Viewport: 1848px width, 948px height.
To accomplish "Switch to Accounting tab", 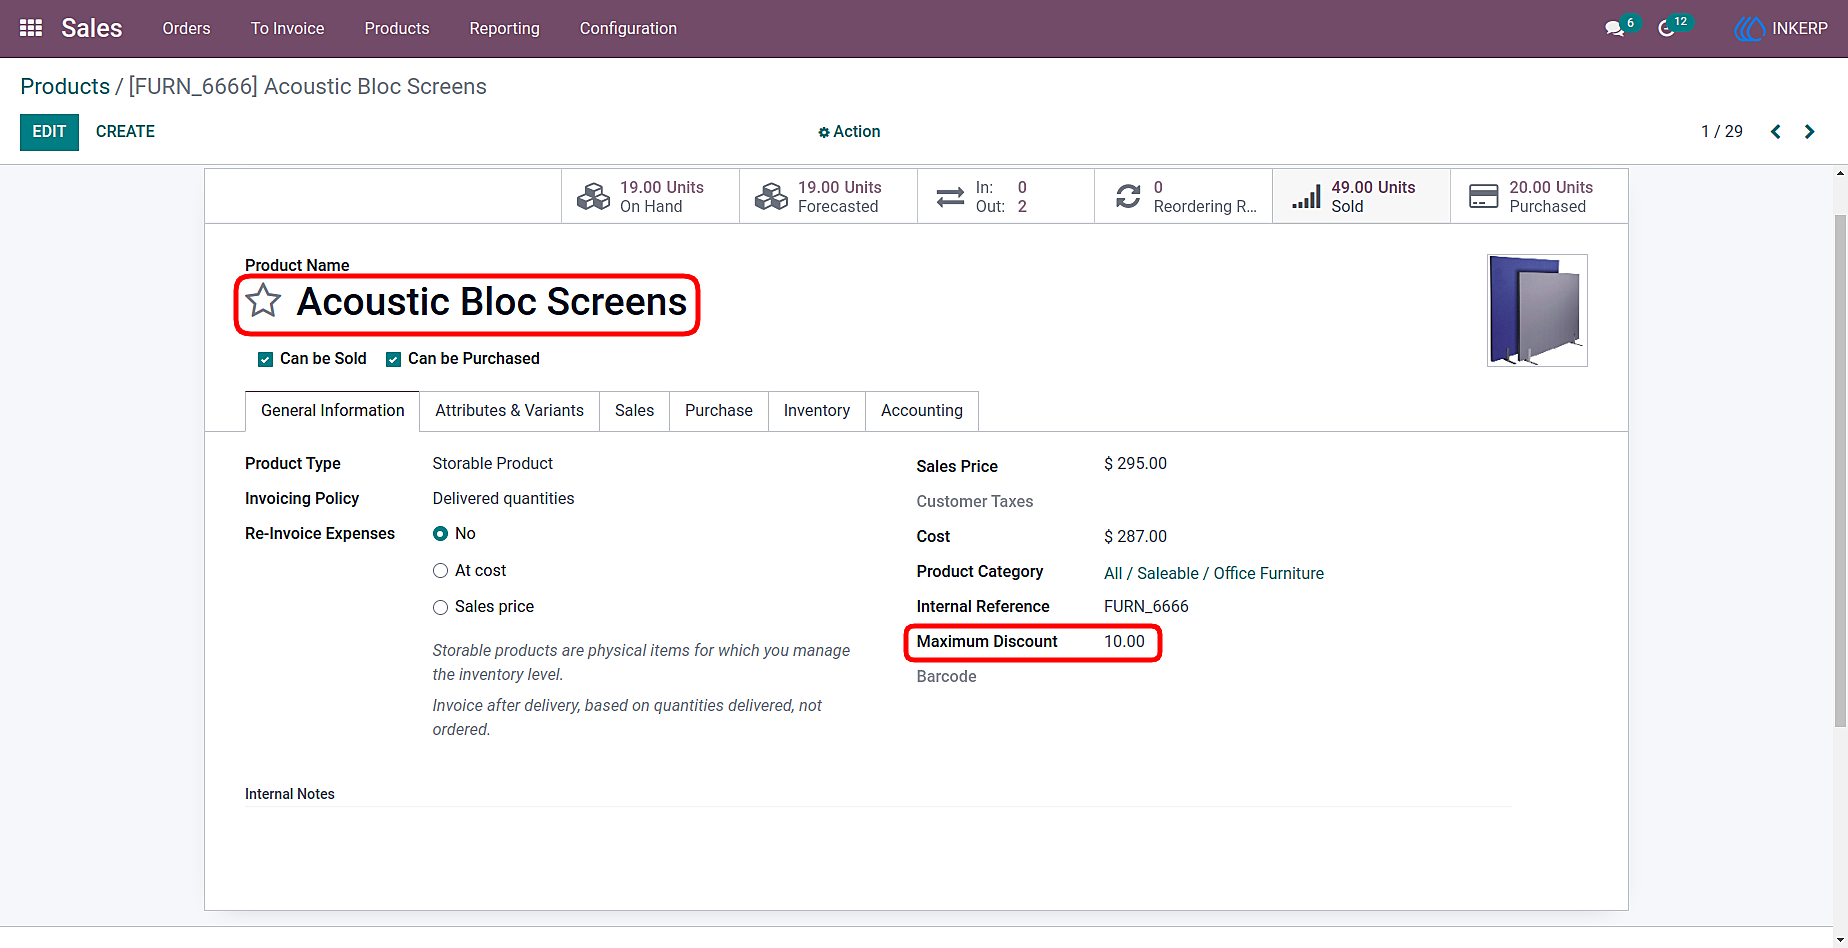I will [921, 411].
